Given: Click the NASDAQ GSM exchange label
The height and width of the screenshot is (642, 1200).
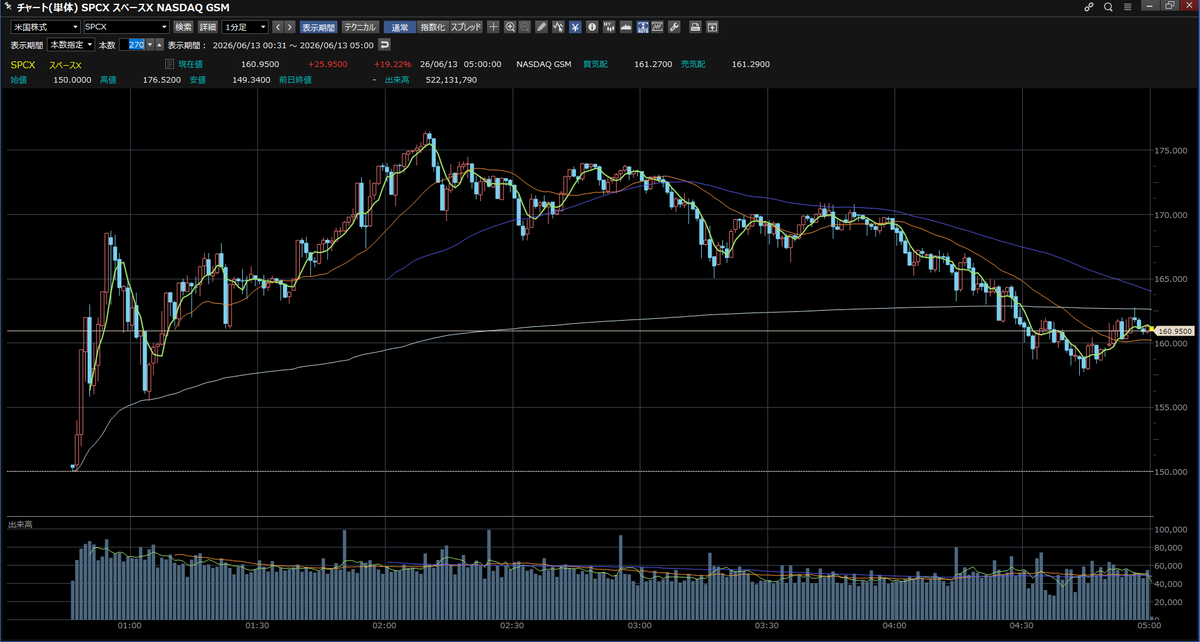Looking at the screenshot, I should point(544,64).
